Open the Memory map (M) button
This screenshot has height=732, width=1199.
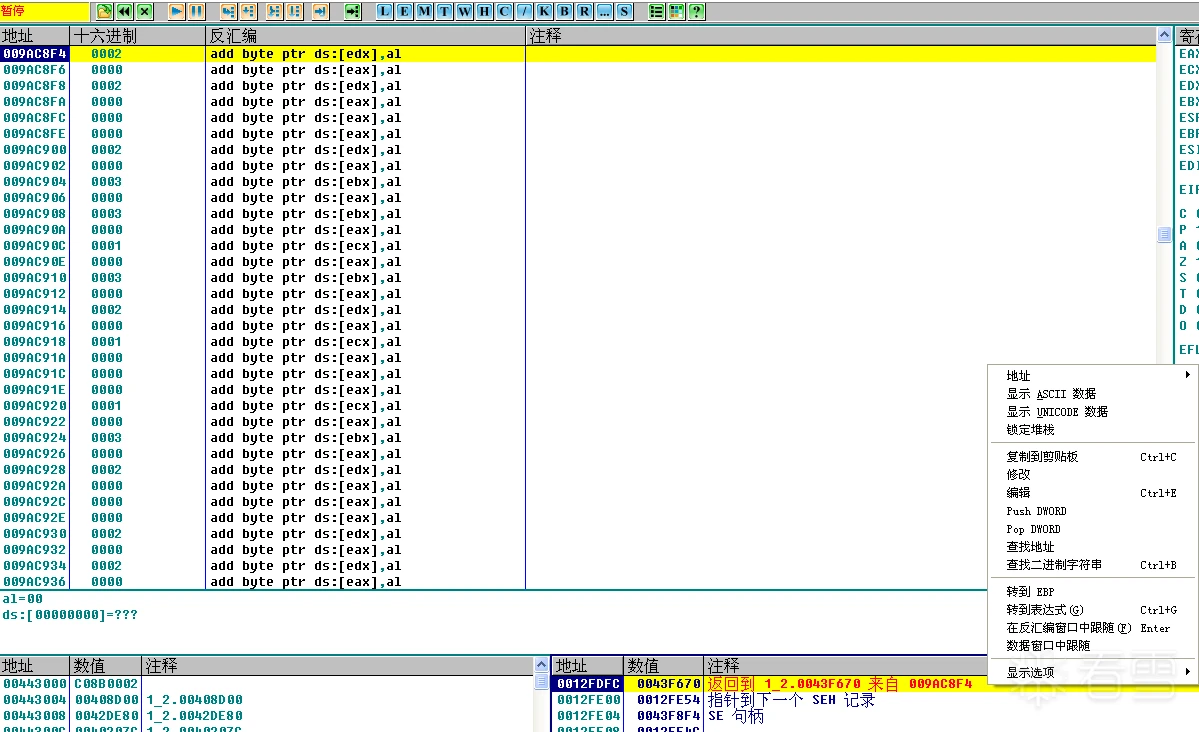coord(424,12)
